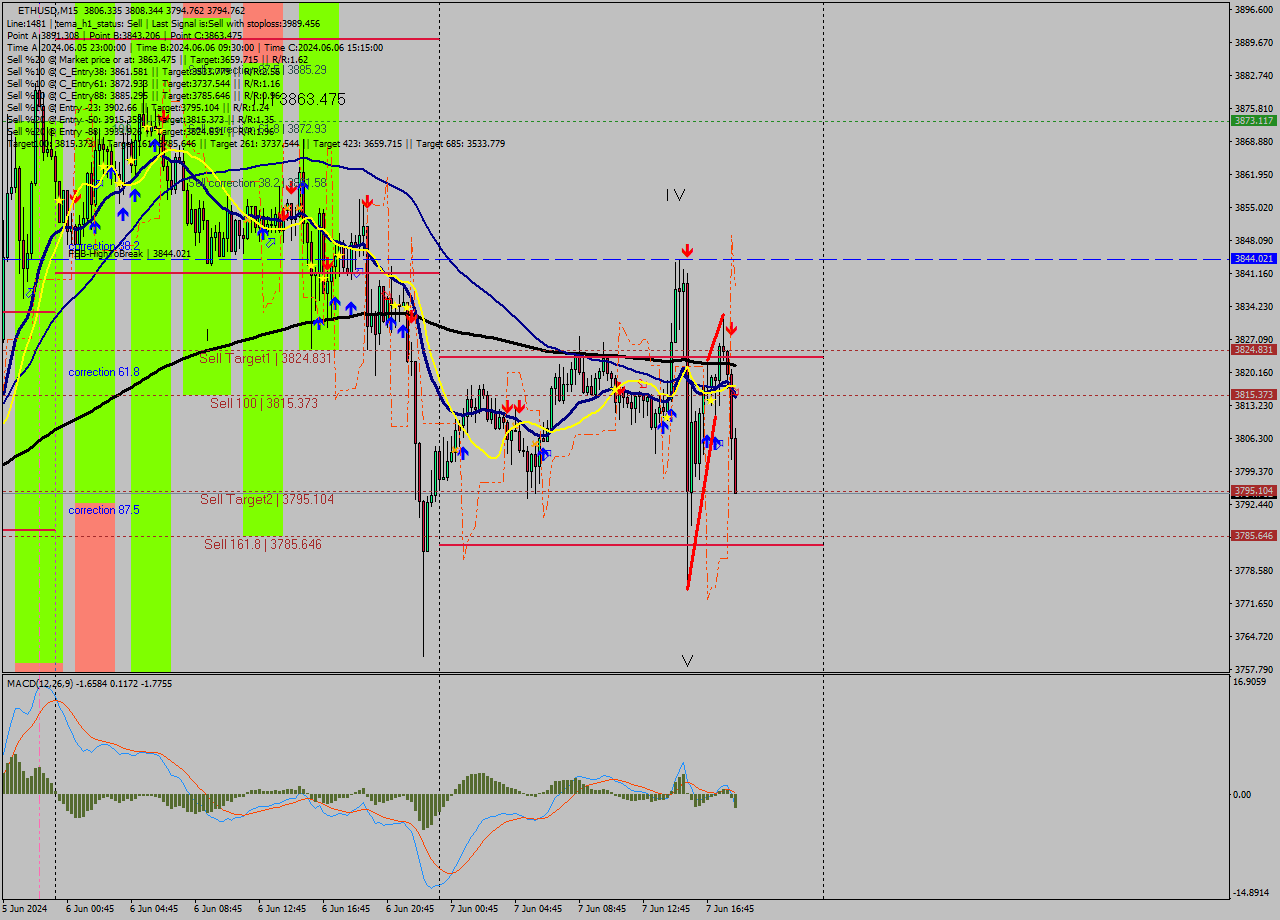Click the Sell 161.8 level label
The image size is (1280, 920).
pyautogui.click(x=263, y=544)
